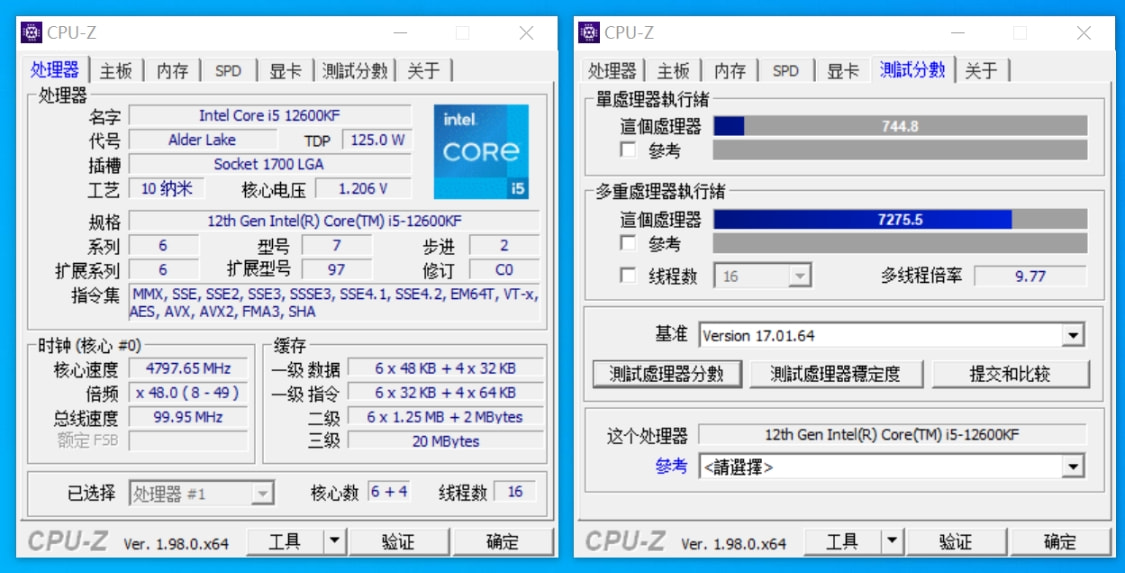Switch to SPD tab in the left window
The image size is (1125, 573).
coord(228,70)
